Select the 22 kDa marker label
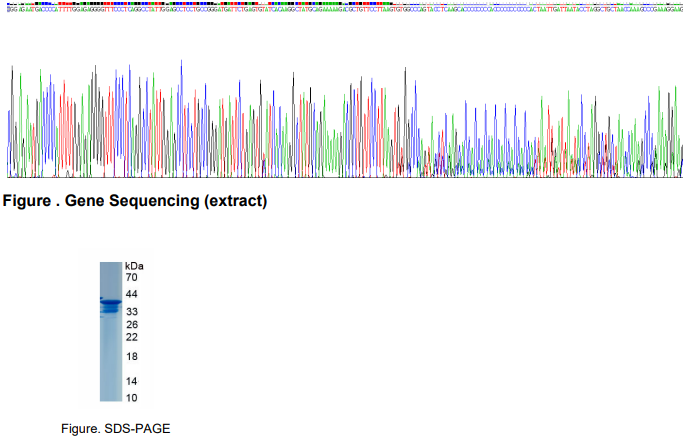694x443 pixels. (x=130, y=337)
